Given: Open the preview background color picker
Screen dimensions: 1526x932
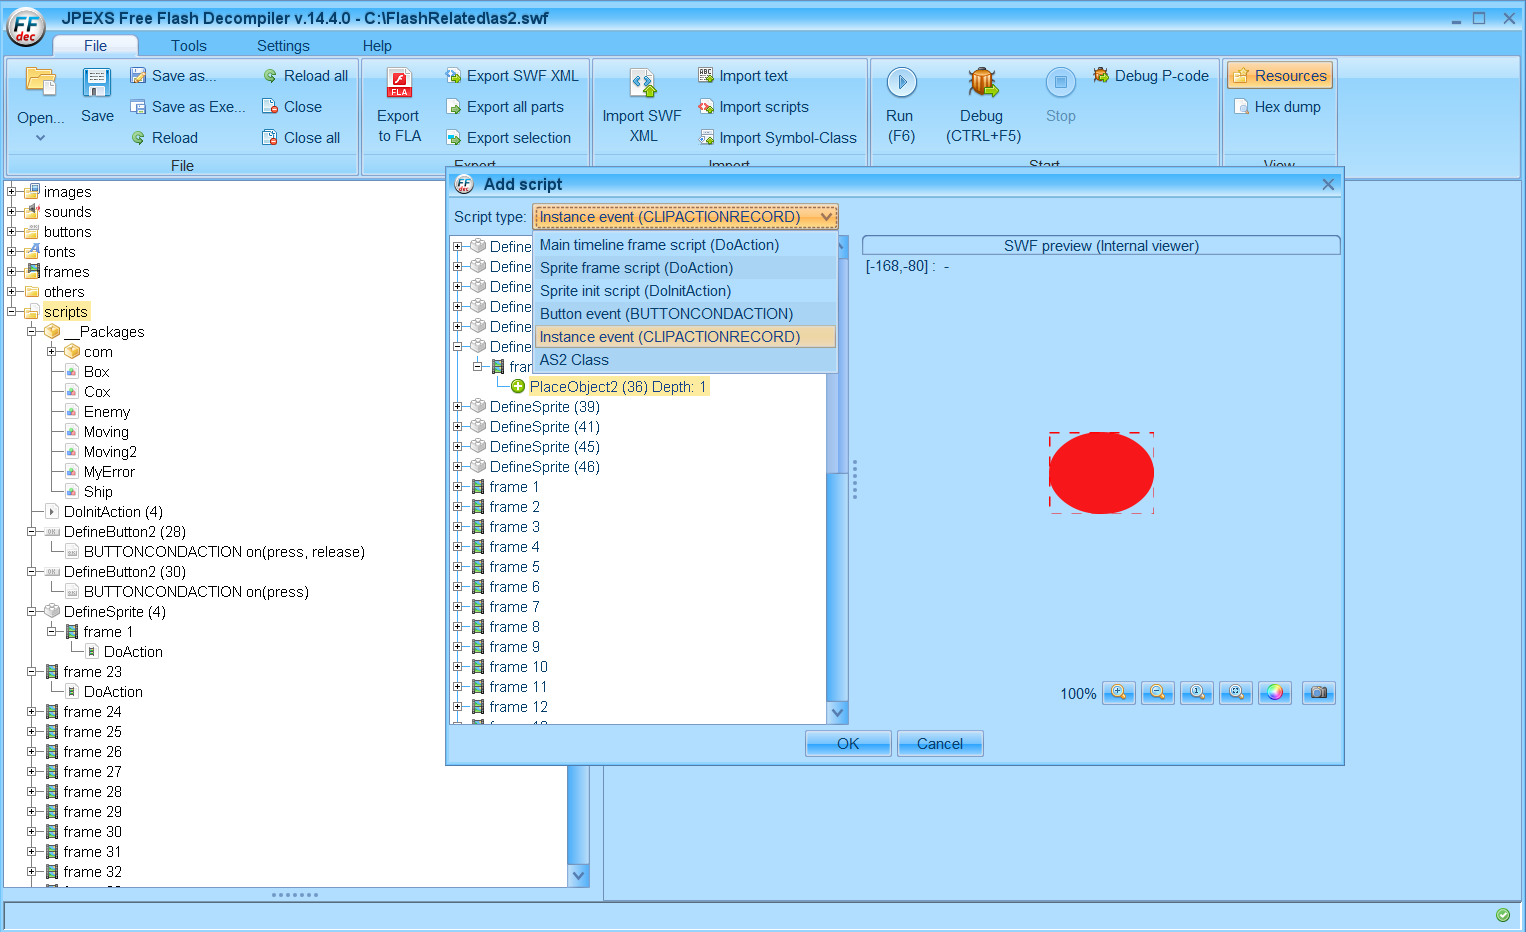Looking at the screenshot, I should (1275, 693).
